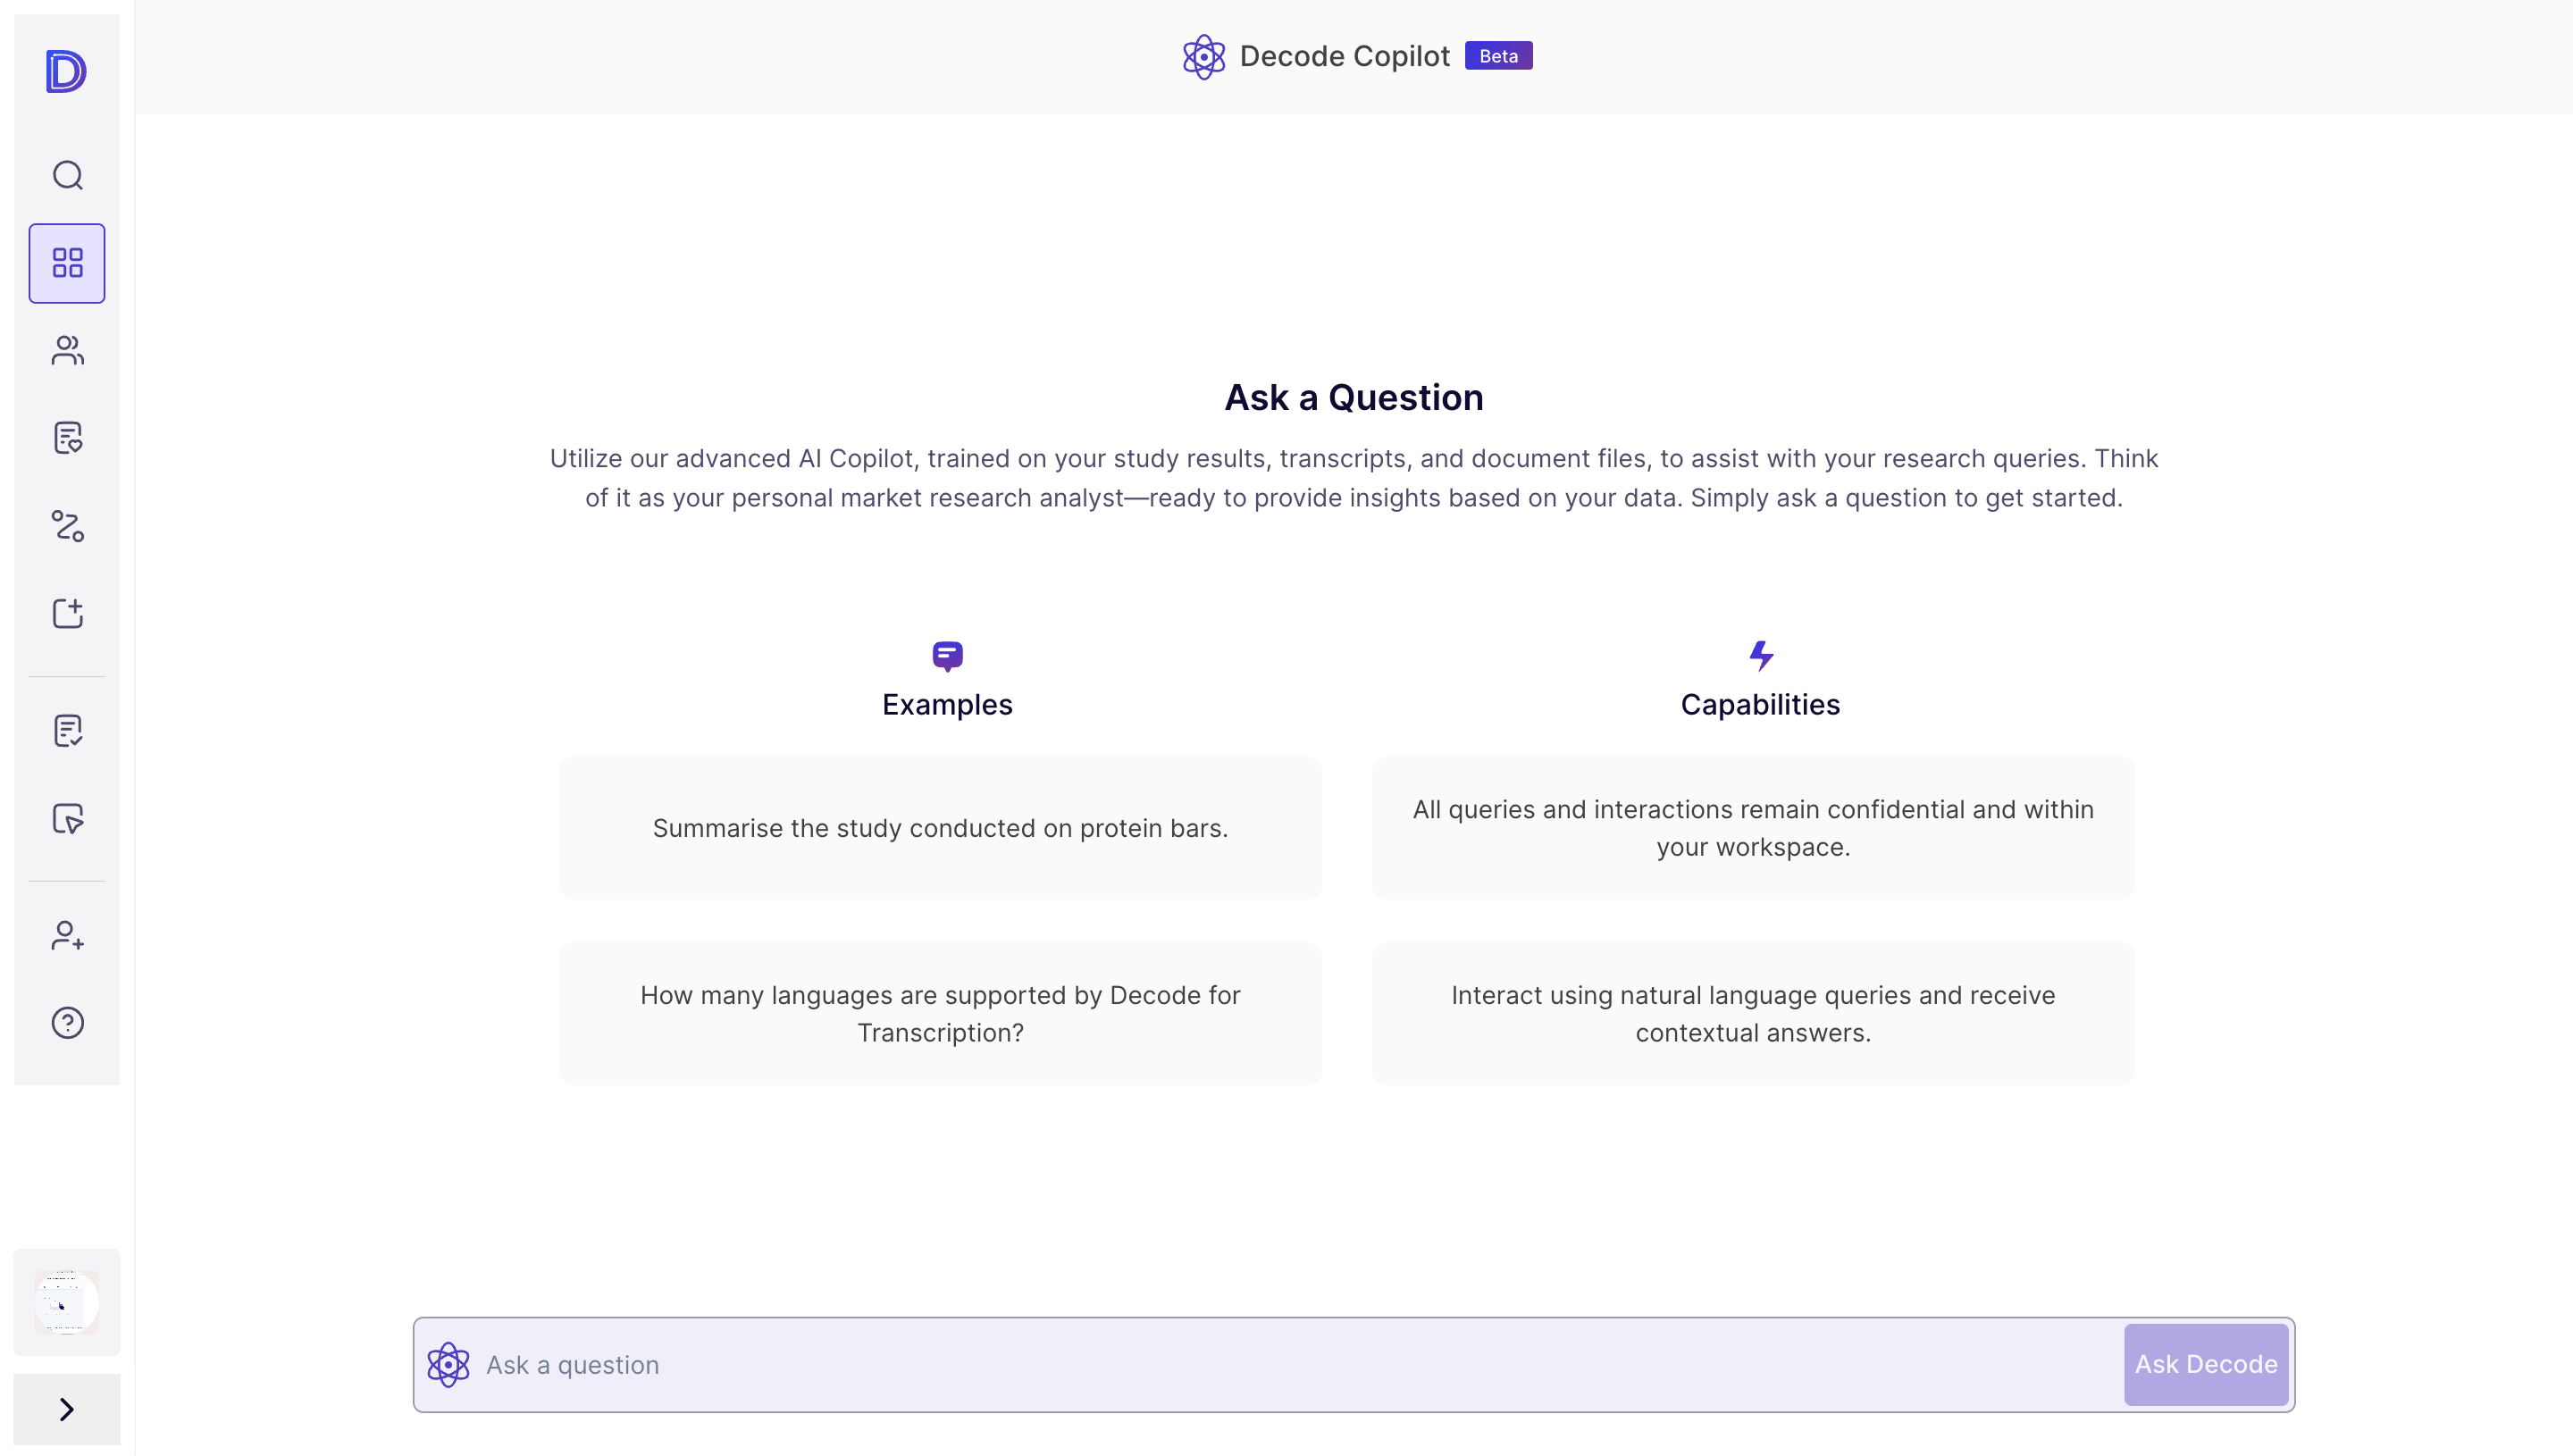Click the atom icon inside the question box

[448, 1365]
